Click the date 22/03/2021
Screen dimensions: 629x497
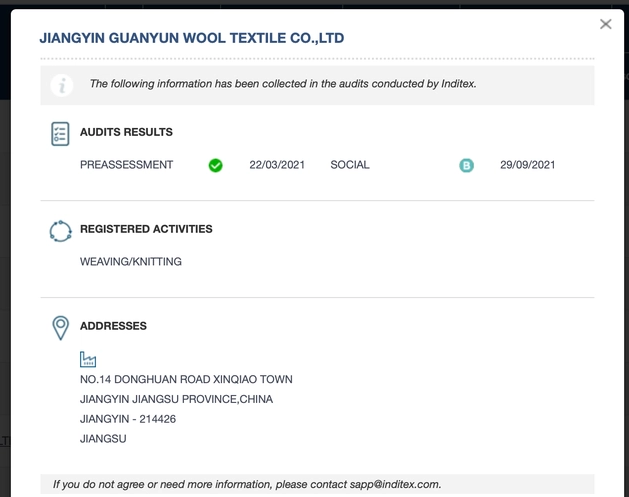[277, 165]
